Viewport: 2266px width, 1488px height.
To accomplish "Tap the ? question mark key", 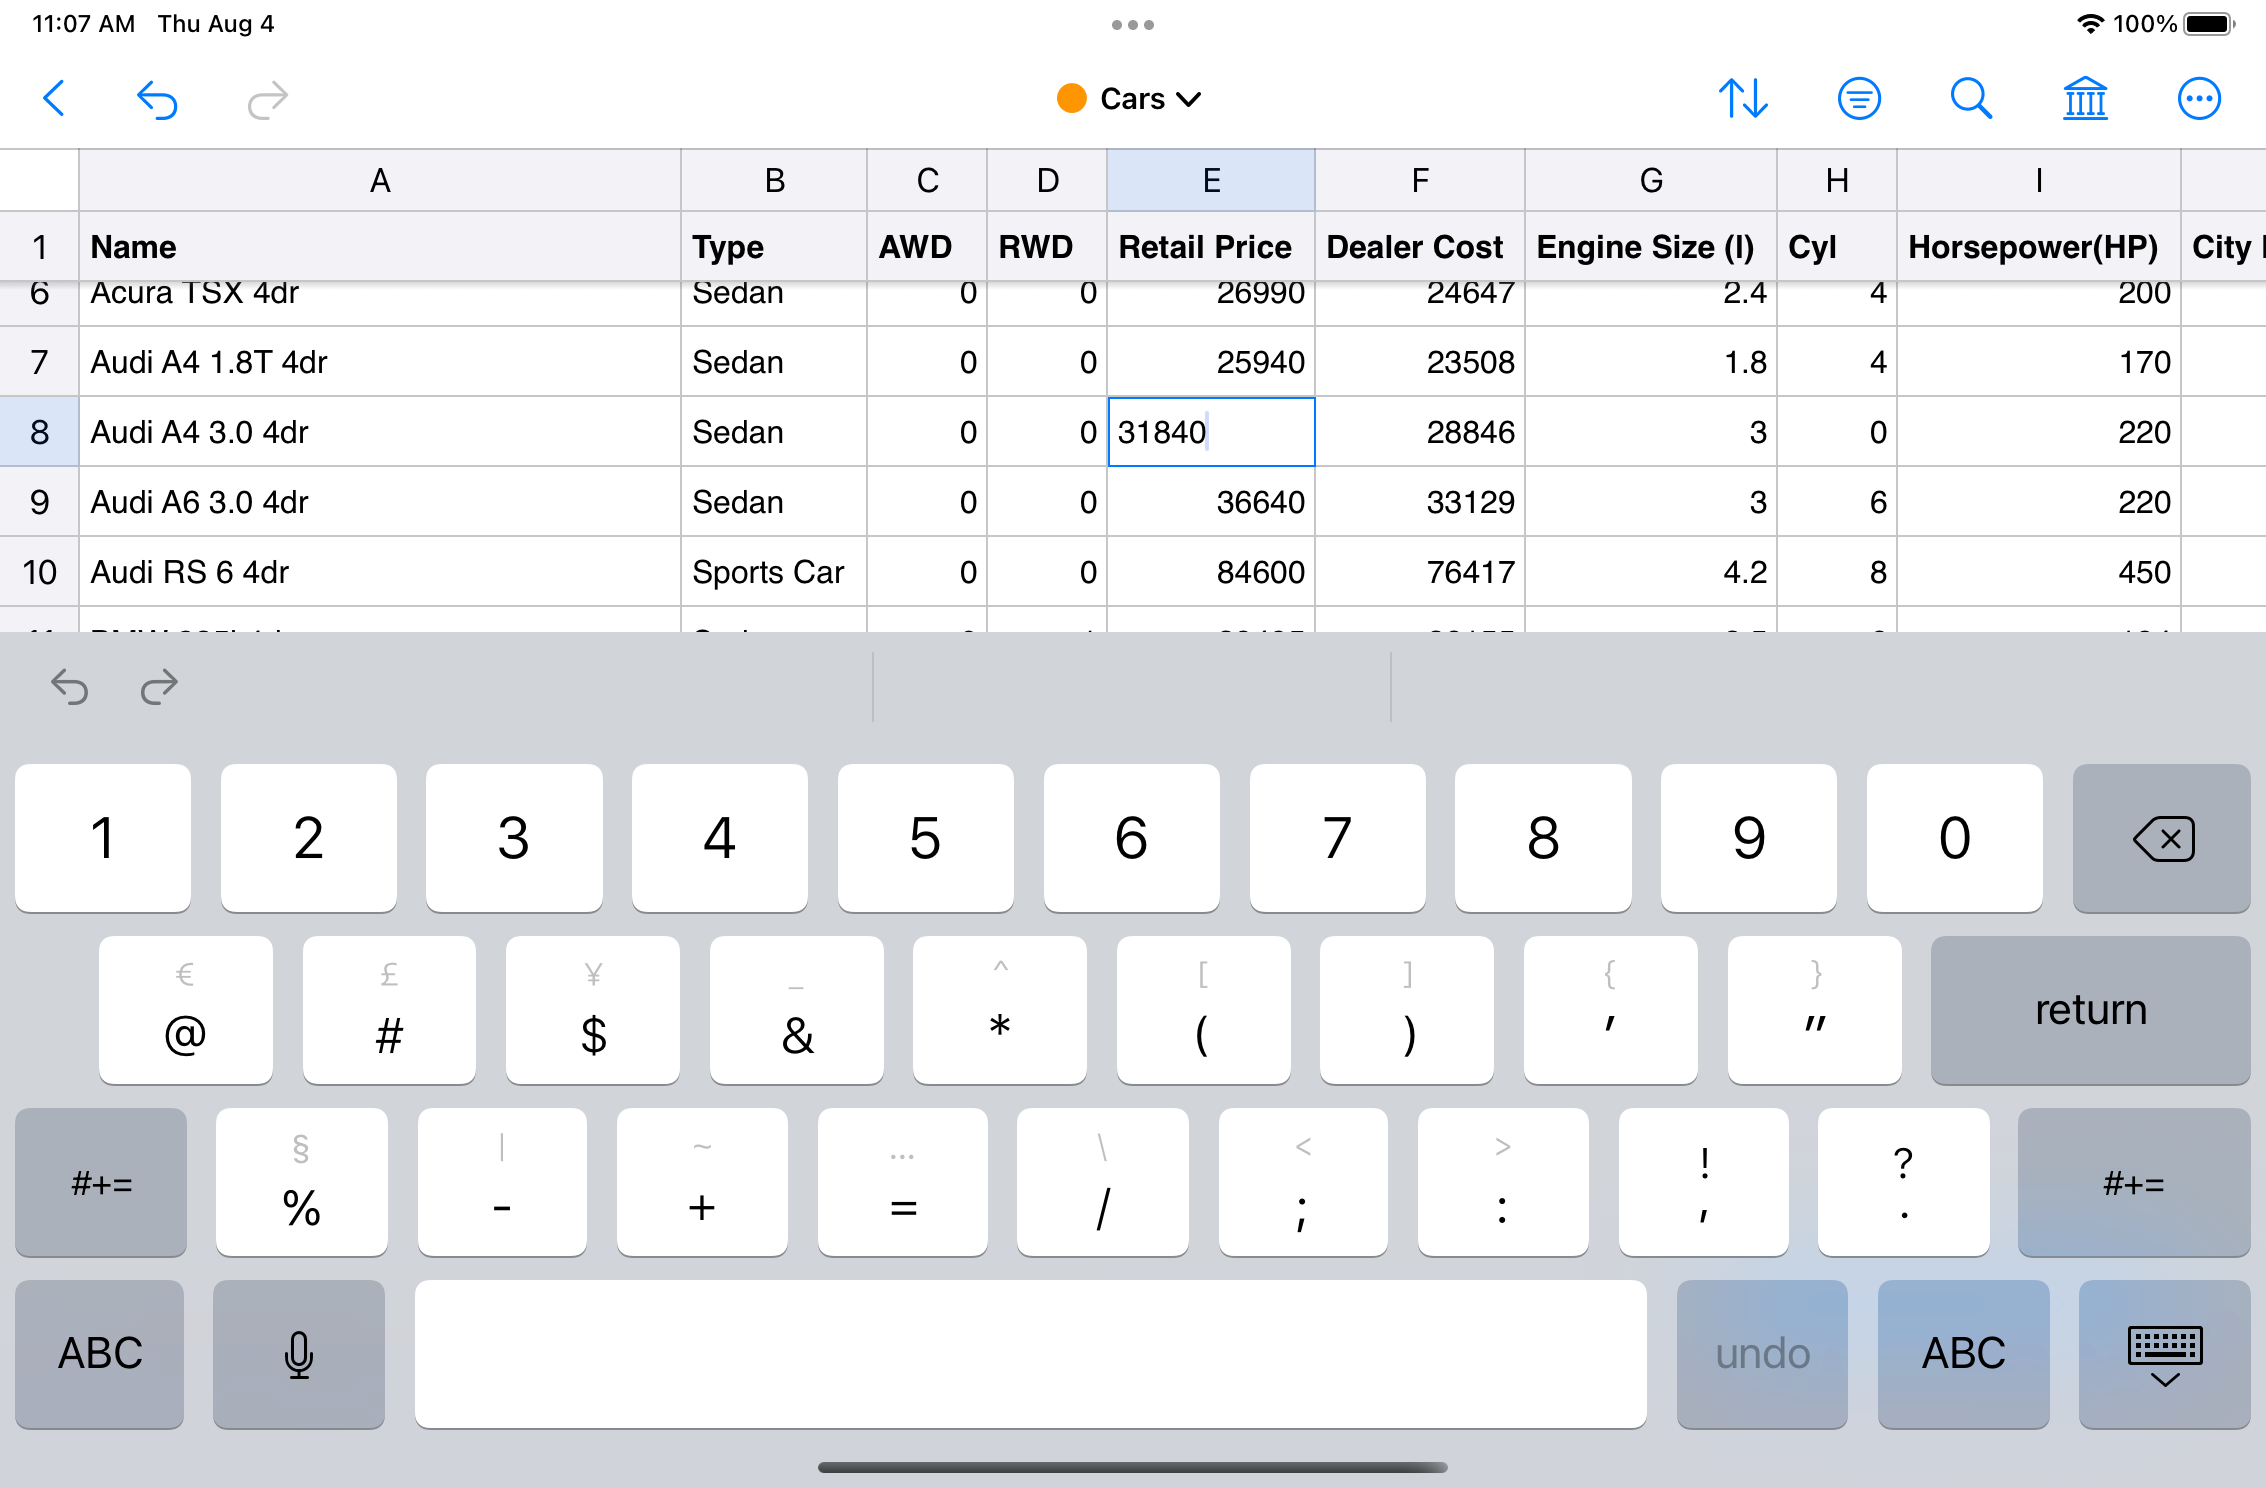I will [x=1904, y=1182].
